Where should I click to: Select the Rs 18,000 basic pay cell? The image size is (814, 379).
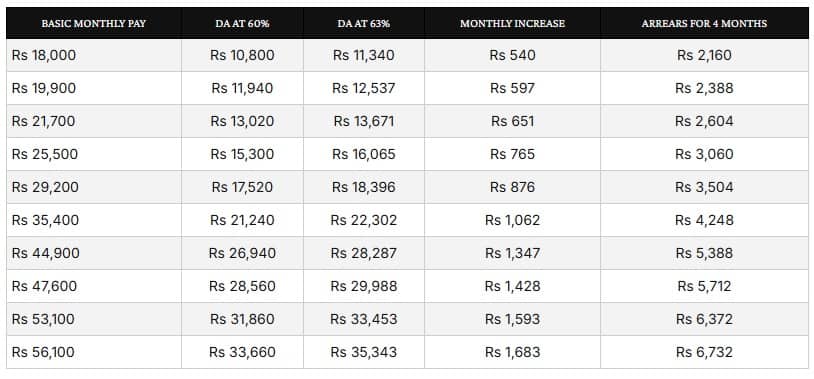[x=94, y=55]
